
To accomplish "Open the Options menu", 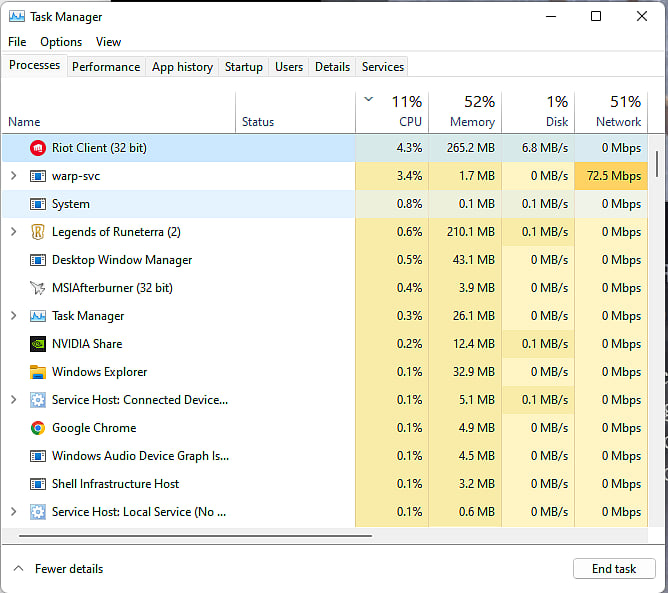I will (61, 42).
